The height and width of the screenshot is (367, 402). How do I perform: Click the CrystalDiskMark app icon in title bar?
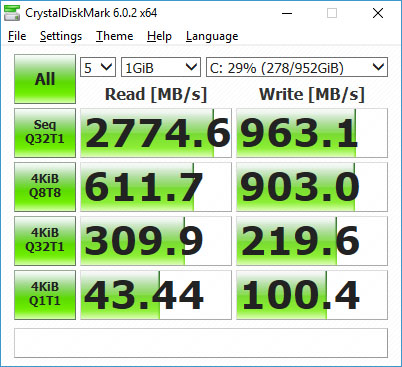click(x=12, y=13)
